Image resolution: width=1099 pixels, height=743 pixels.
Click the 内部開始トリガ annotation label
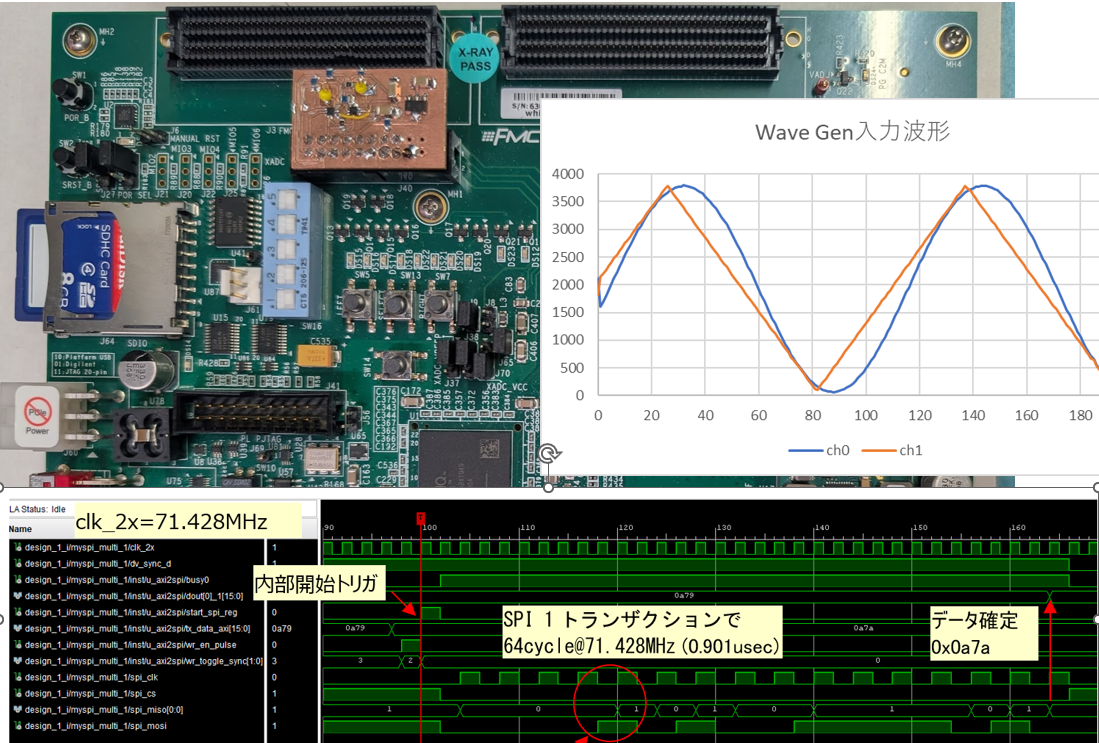318,585
